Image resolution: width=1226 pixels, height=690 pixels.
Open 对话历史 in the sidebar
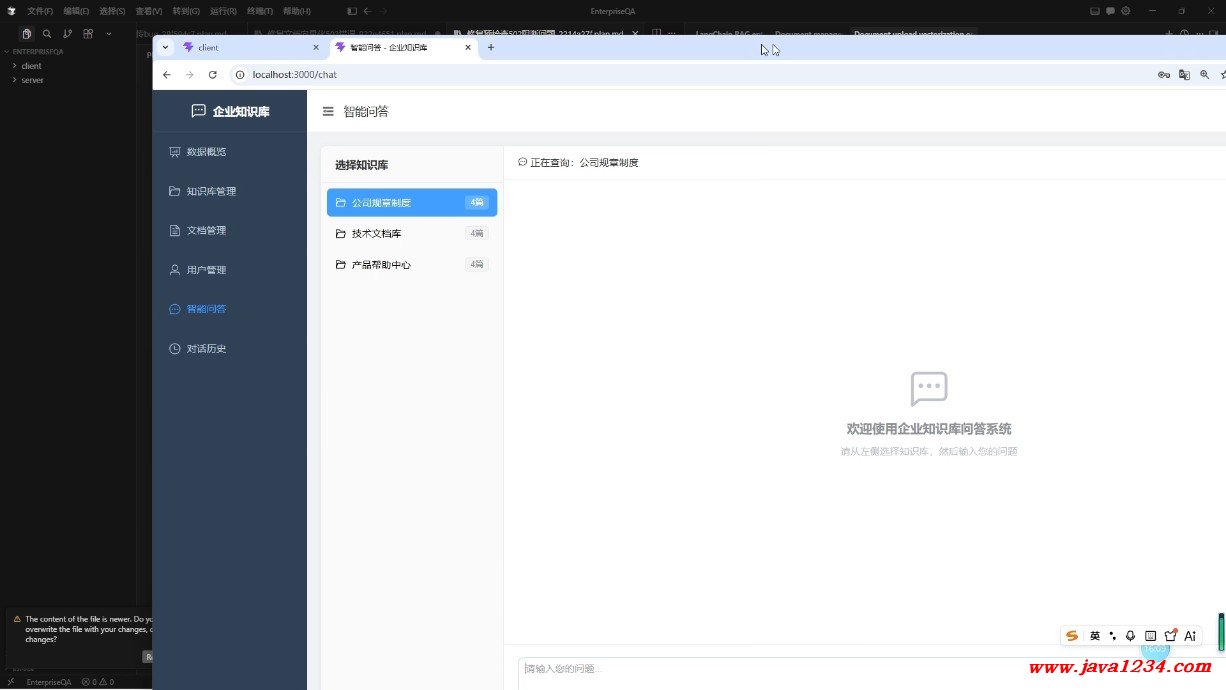tap(206, 349)
